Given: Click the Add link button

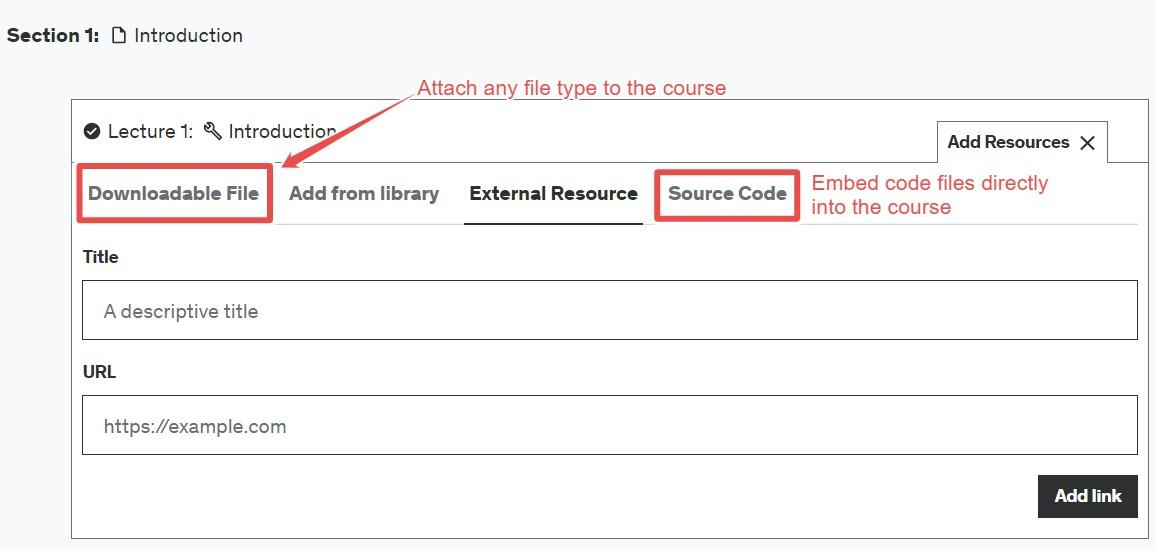Looking at the screenshot, I should pos(1087,496).
